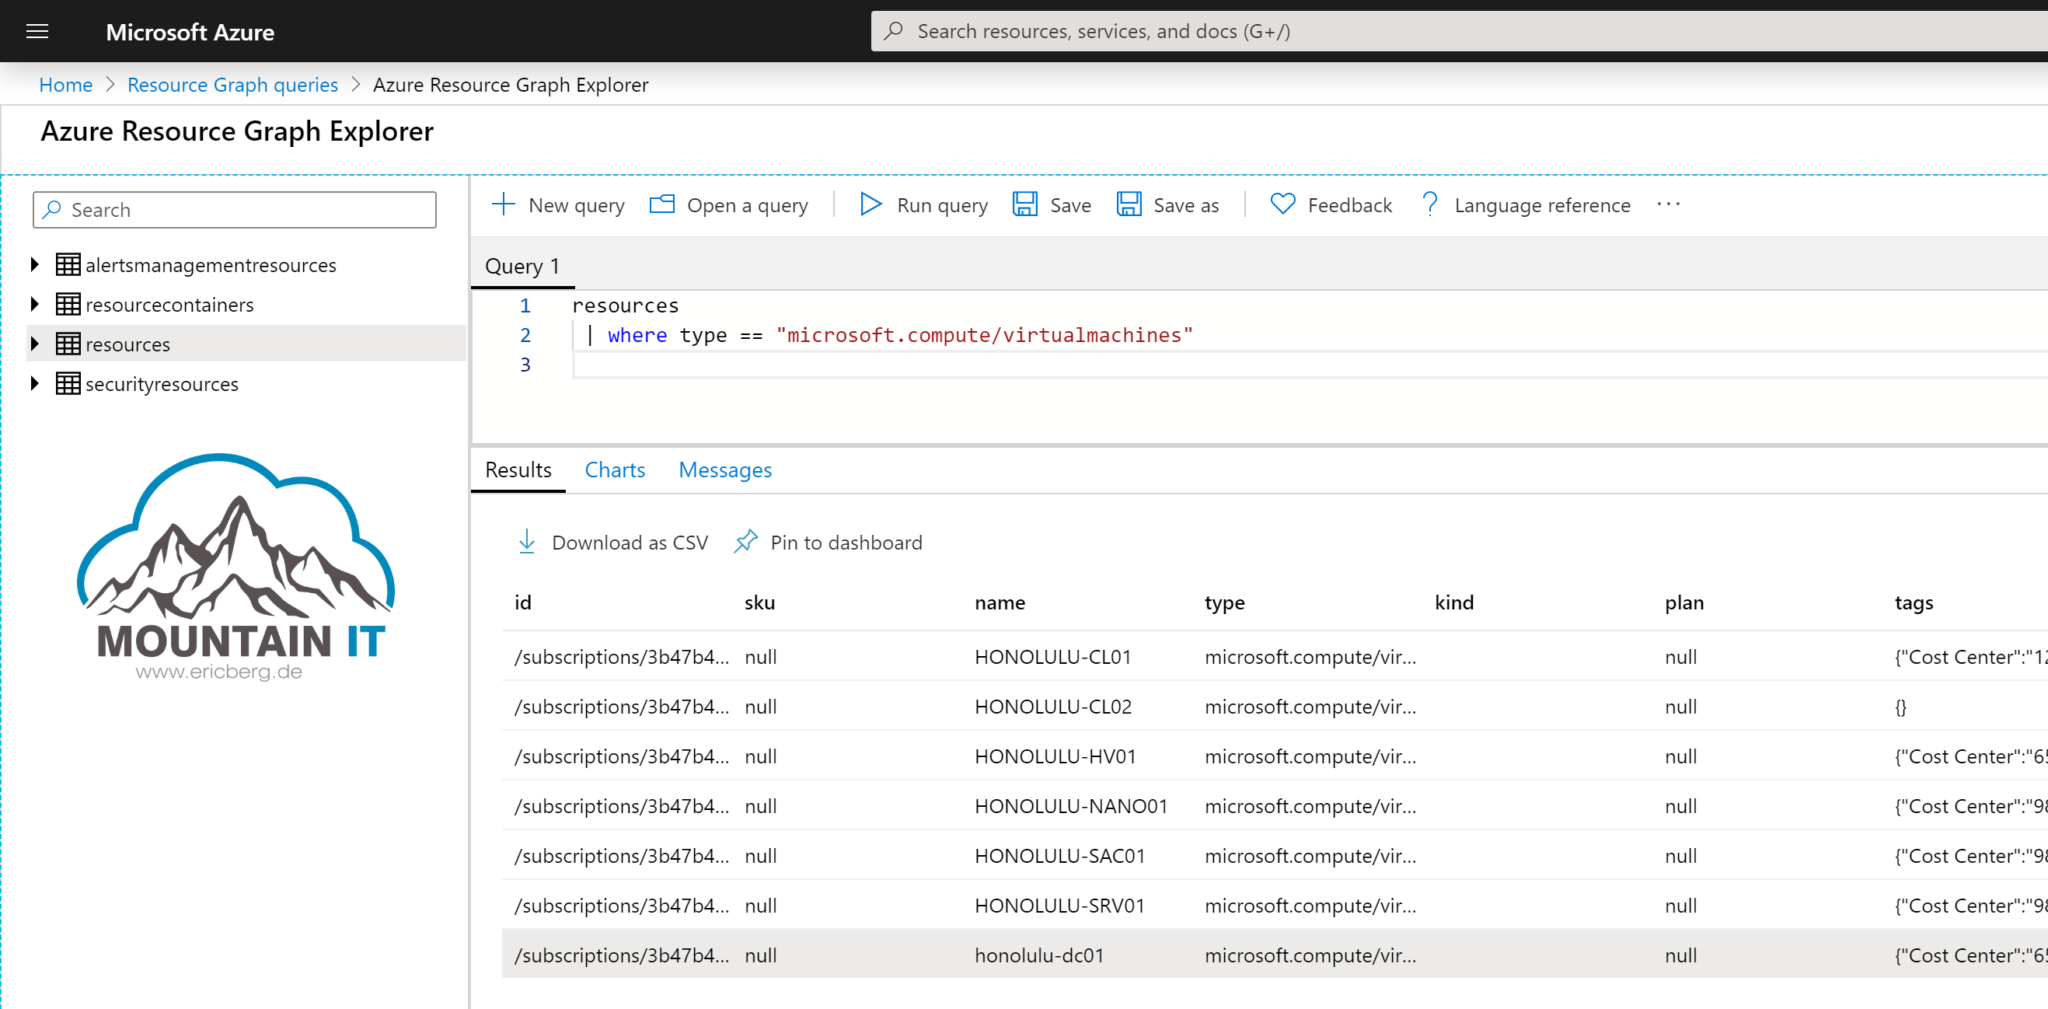The width and height of the screenshot is (2048, 1009).
Task: Click the tags column header
Action: coord(1914,603)
